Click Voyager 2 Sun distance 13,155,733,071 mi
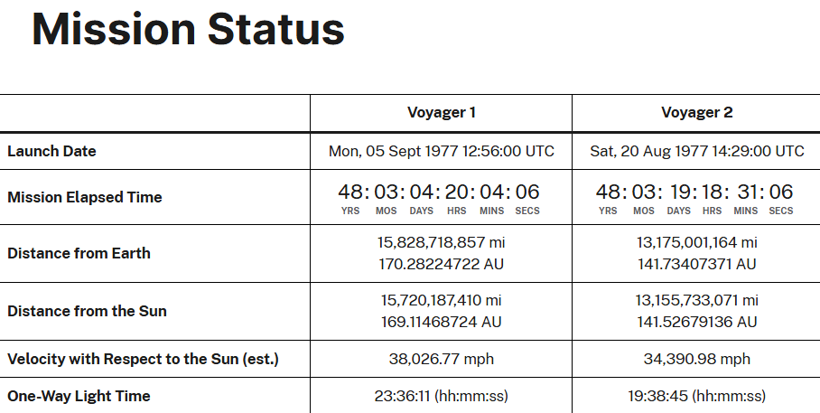 [696, 301]
